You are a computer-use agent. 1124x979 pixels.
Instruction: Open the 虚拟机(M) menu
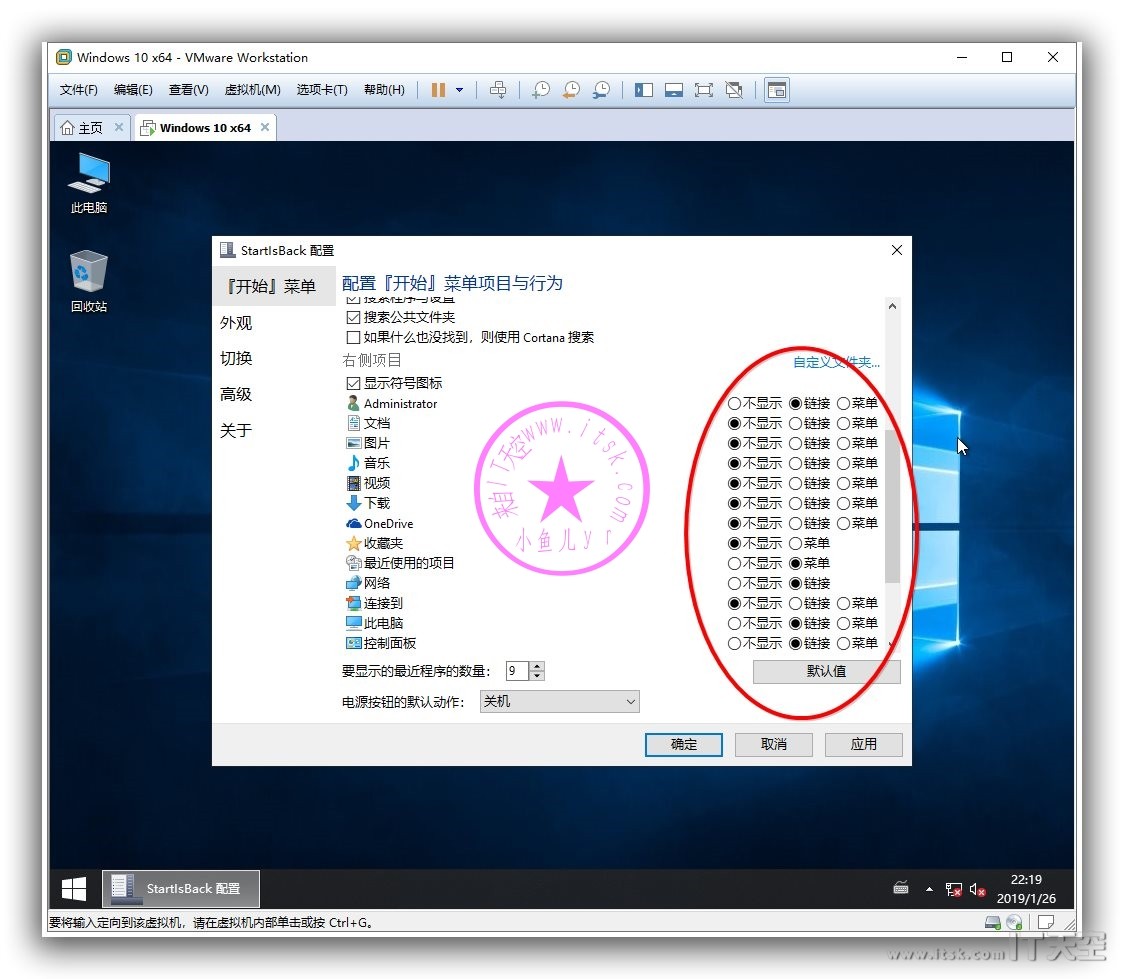[x=252, y=90]
